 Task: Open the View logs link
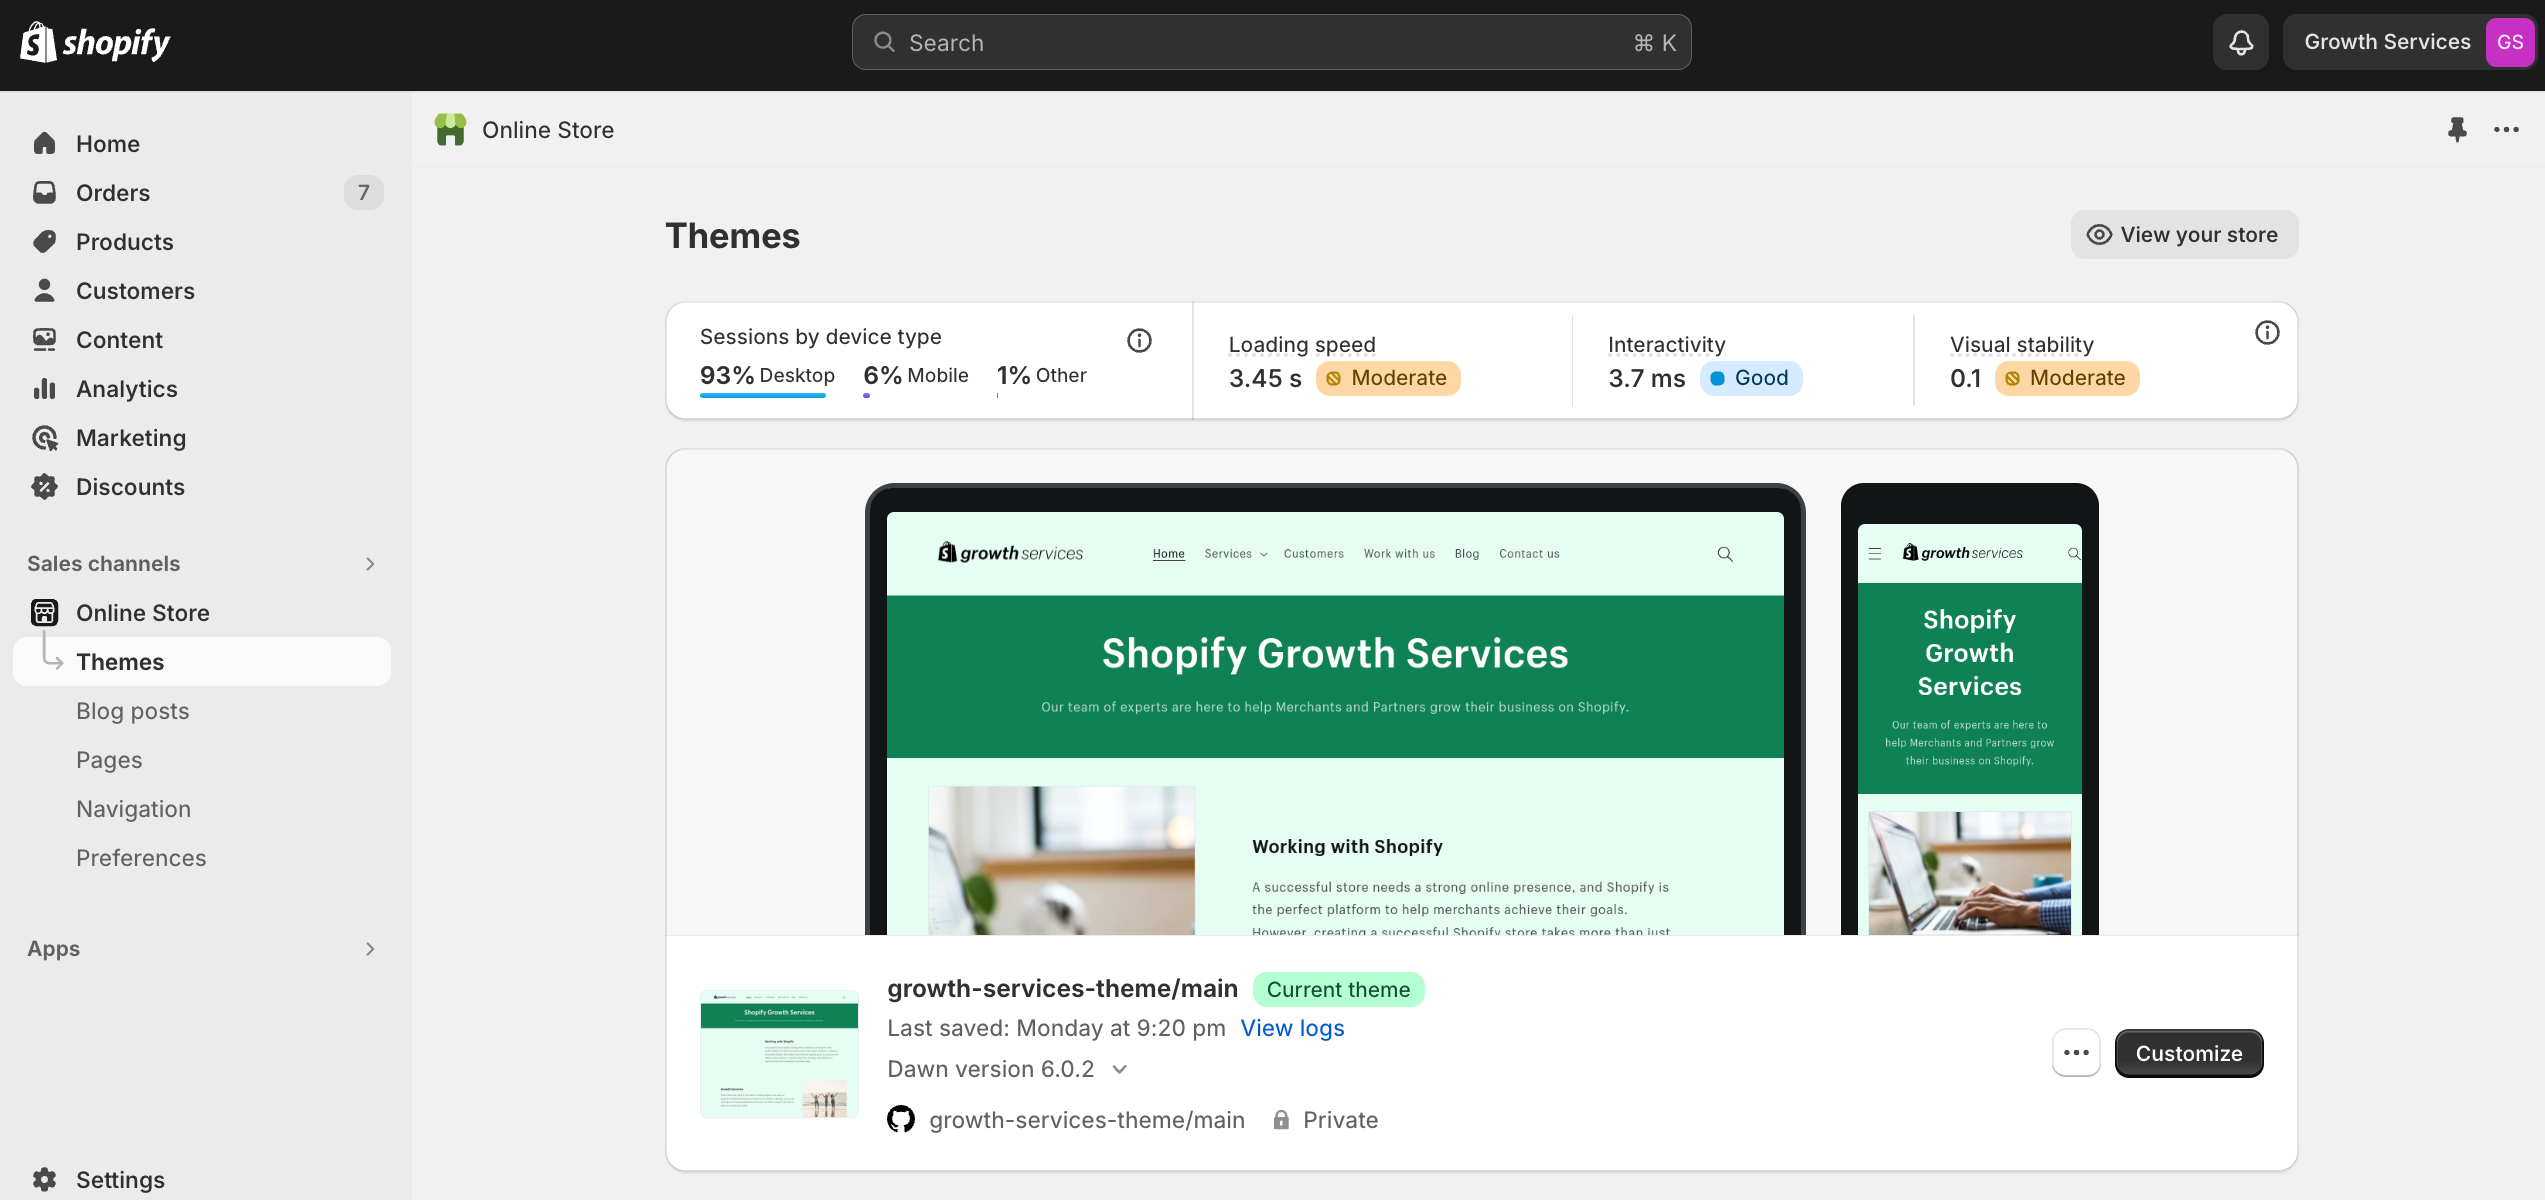pos(1292,1027)
